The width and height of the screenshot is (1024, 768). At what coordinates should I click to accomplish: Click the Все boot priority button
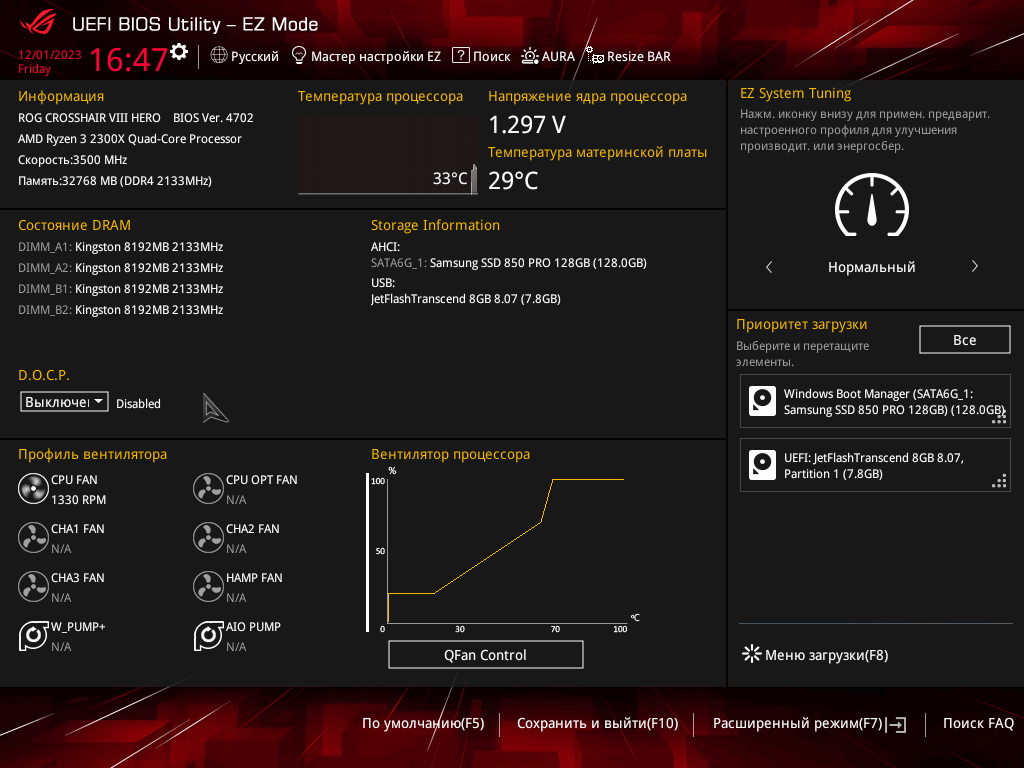click(x=964, y=340)
